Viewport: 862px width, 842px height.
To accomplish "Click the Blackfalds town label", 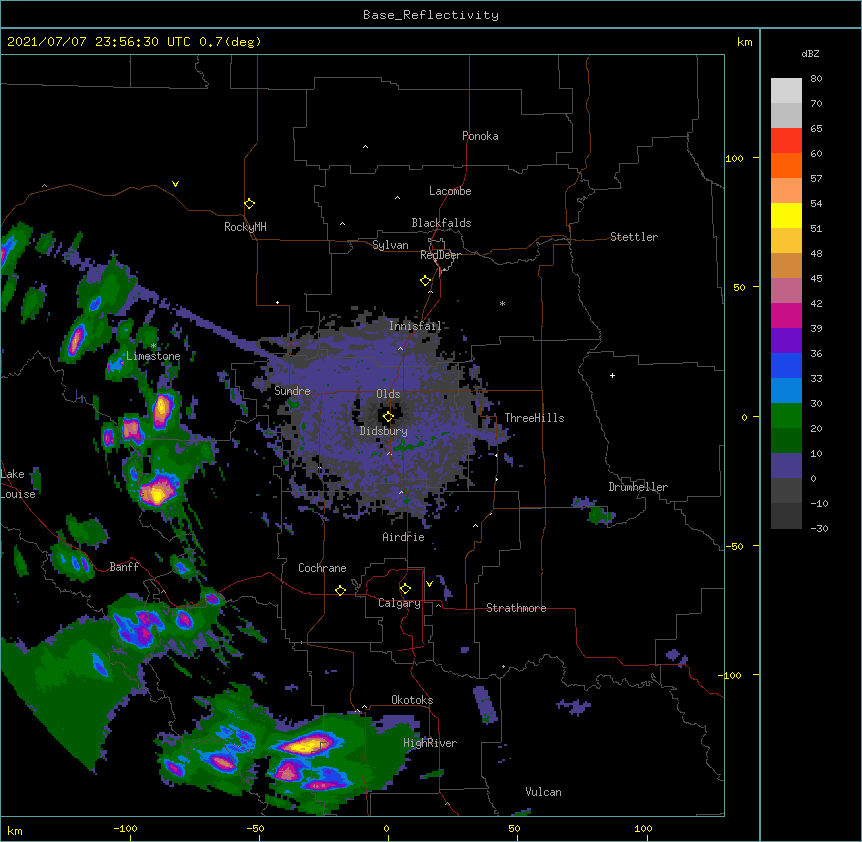I will [x=441, y=223].
